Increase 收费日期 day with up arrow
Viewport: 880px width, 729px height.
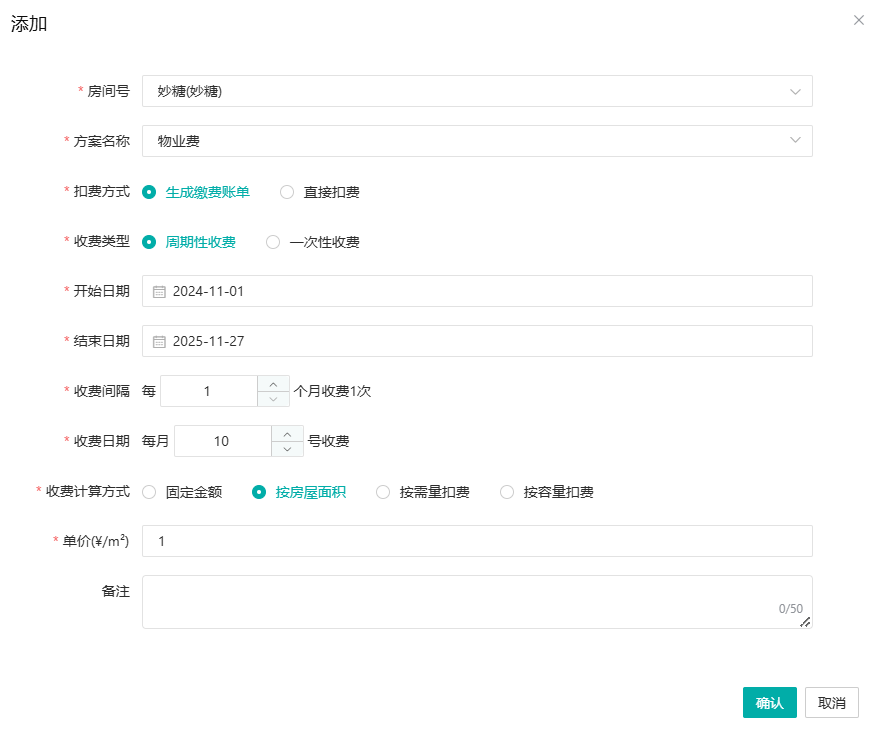(x=287, y=433)
